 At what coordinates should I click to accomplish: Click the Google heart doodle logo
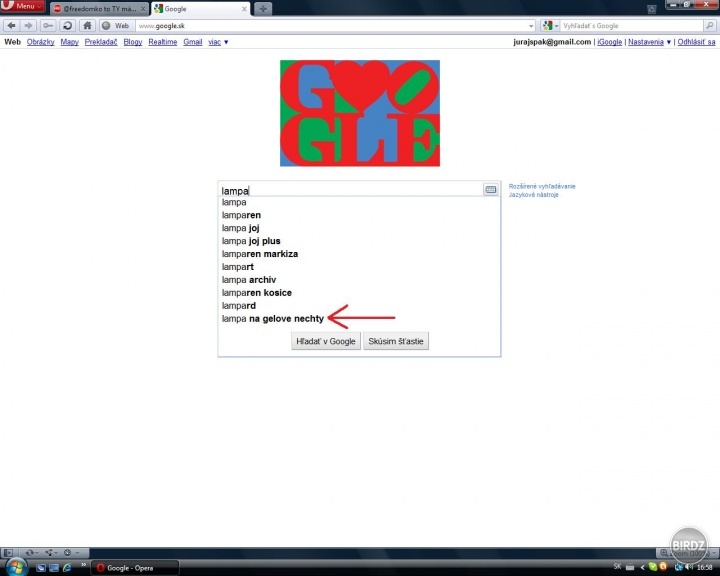point(360,113)
